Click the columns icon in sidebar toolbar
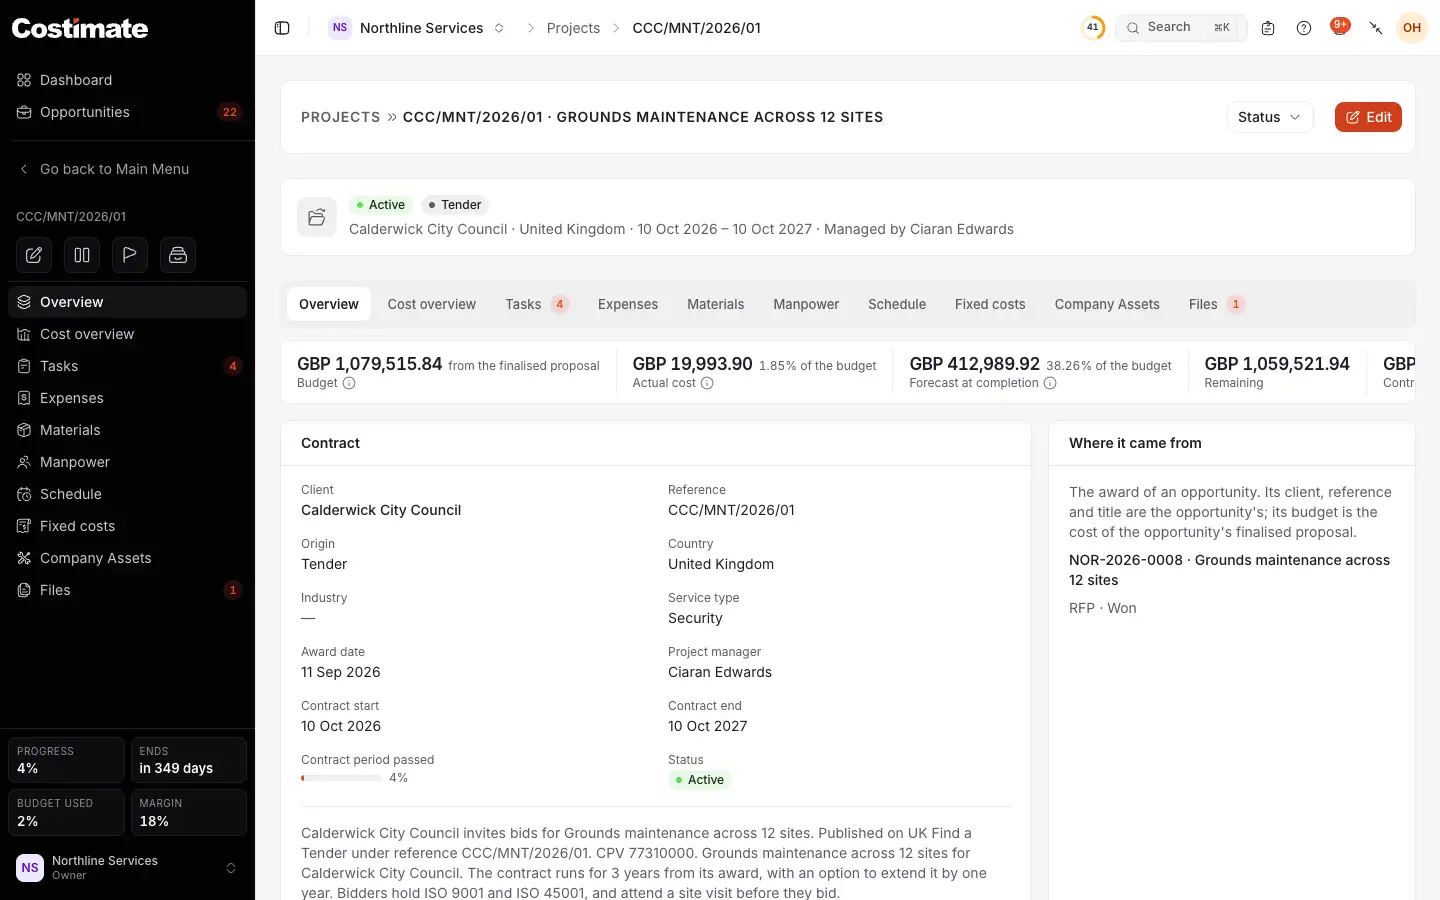1440x900 pixels. click(x=82, y=255)
